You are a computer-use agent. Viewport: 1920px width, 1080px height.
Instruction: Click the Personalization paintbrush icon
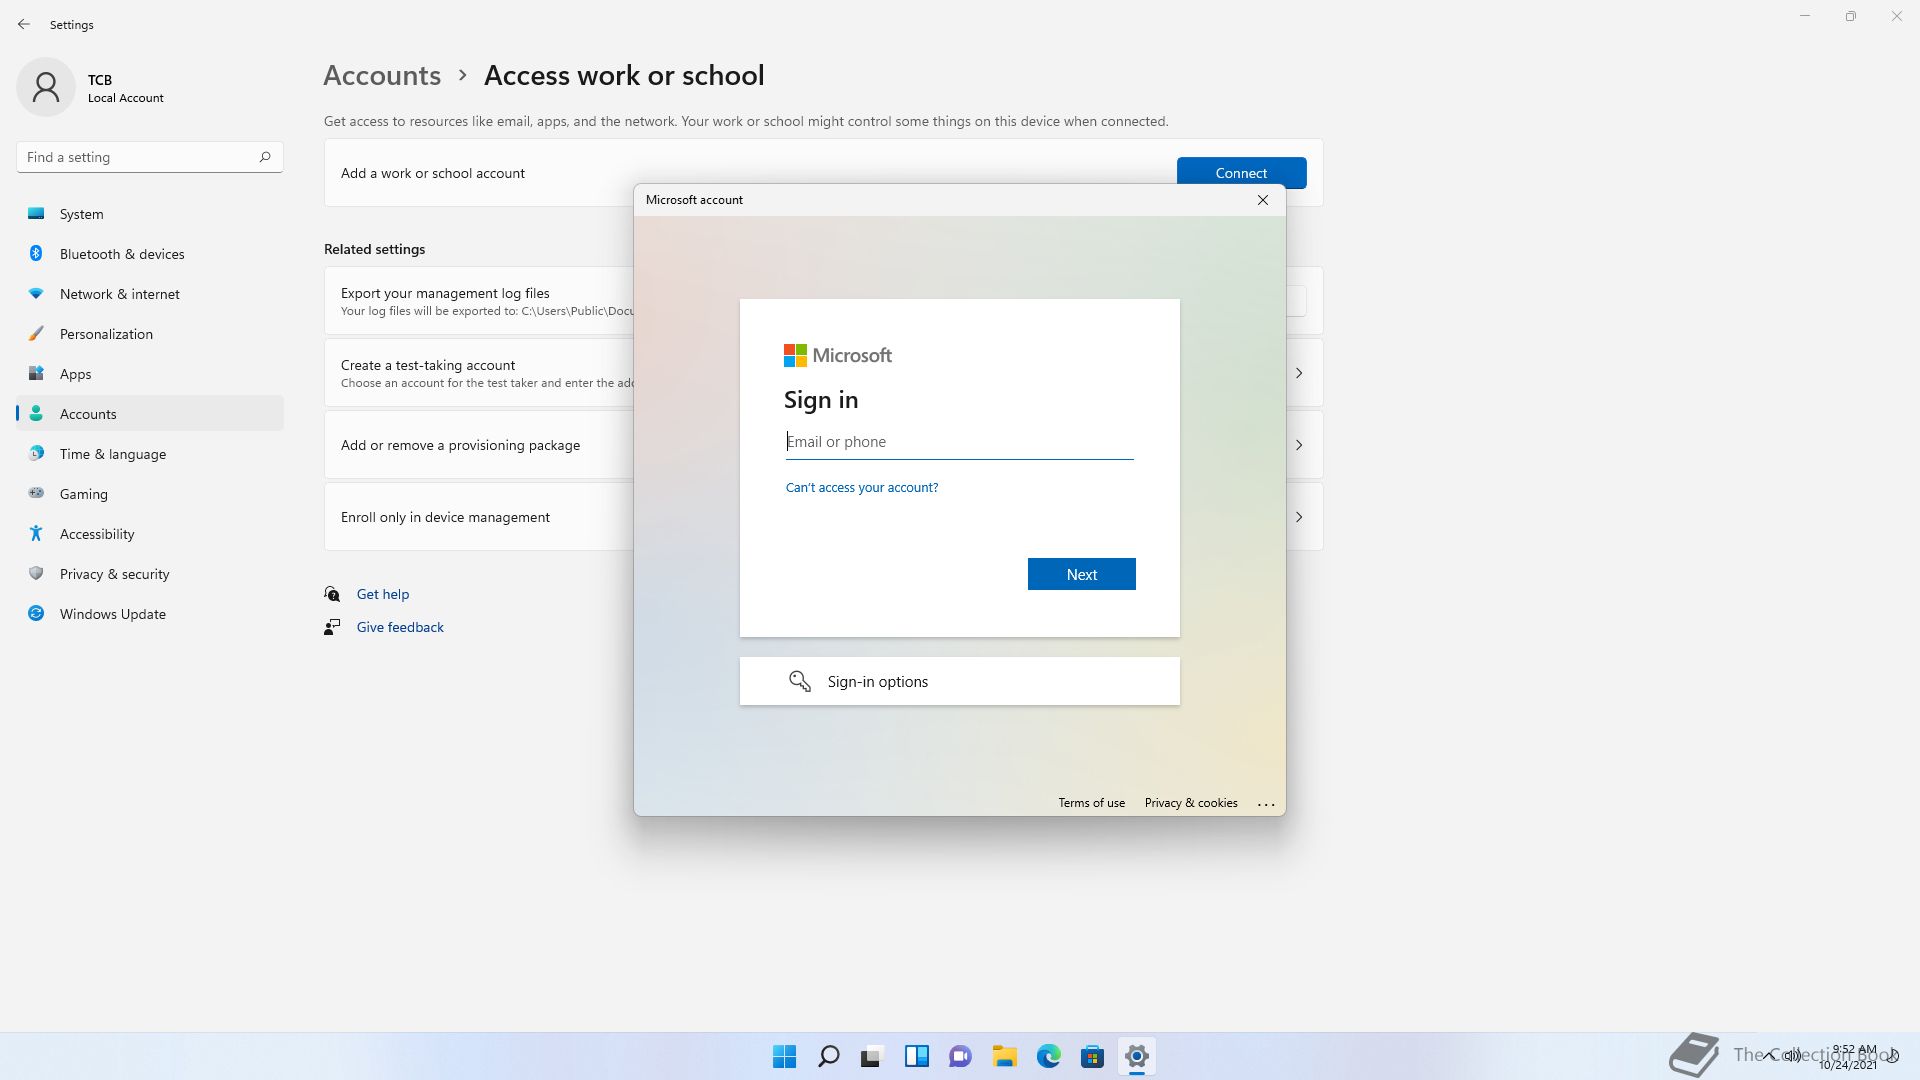click(36, 333)
